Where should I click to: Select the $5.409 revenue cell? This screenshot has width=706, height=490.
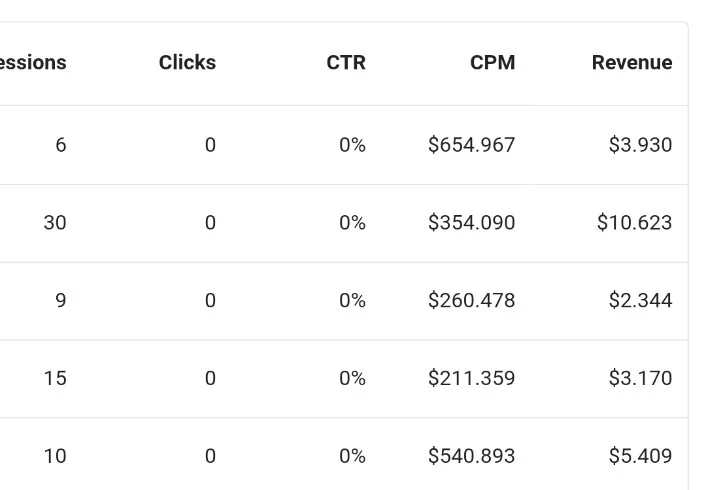[640, 456]
